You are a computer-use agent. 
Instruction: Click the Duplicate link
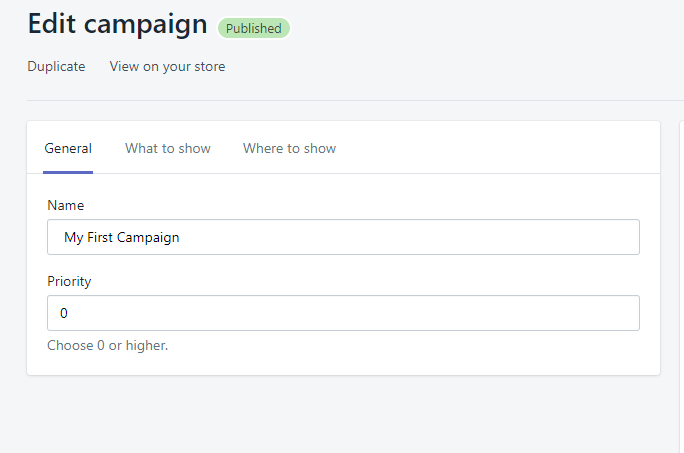[56, 67]
